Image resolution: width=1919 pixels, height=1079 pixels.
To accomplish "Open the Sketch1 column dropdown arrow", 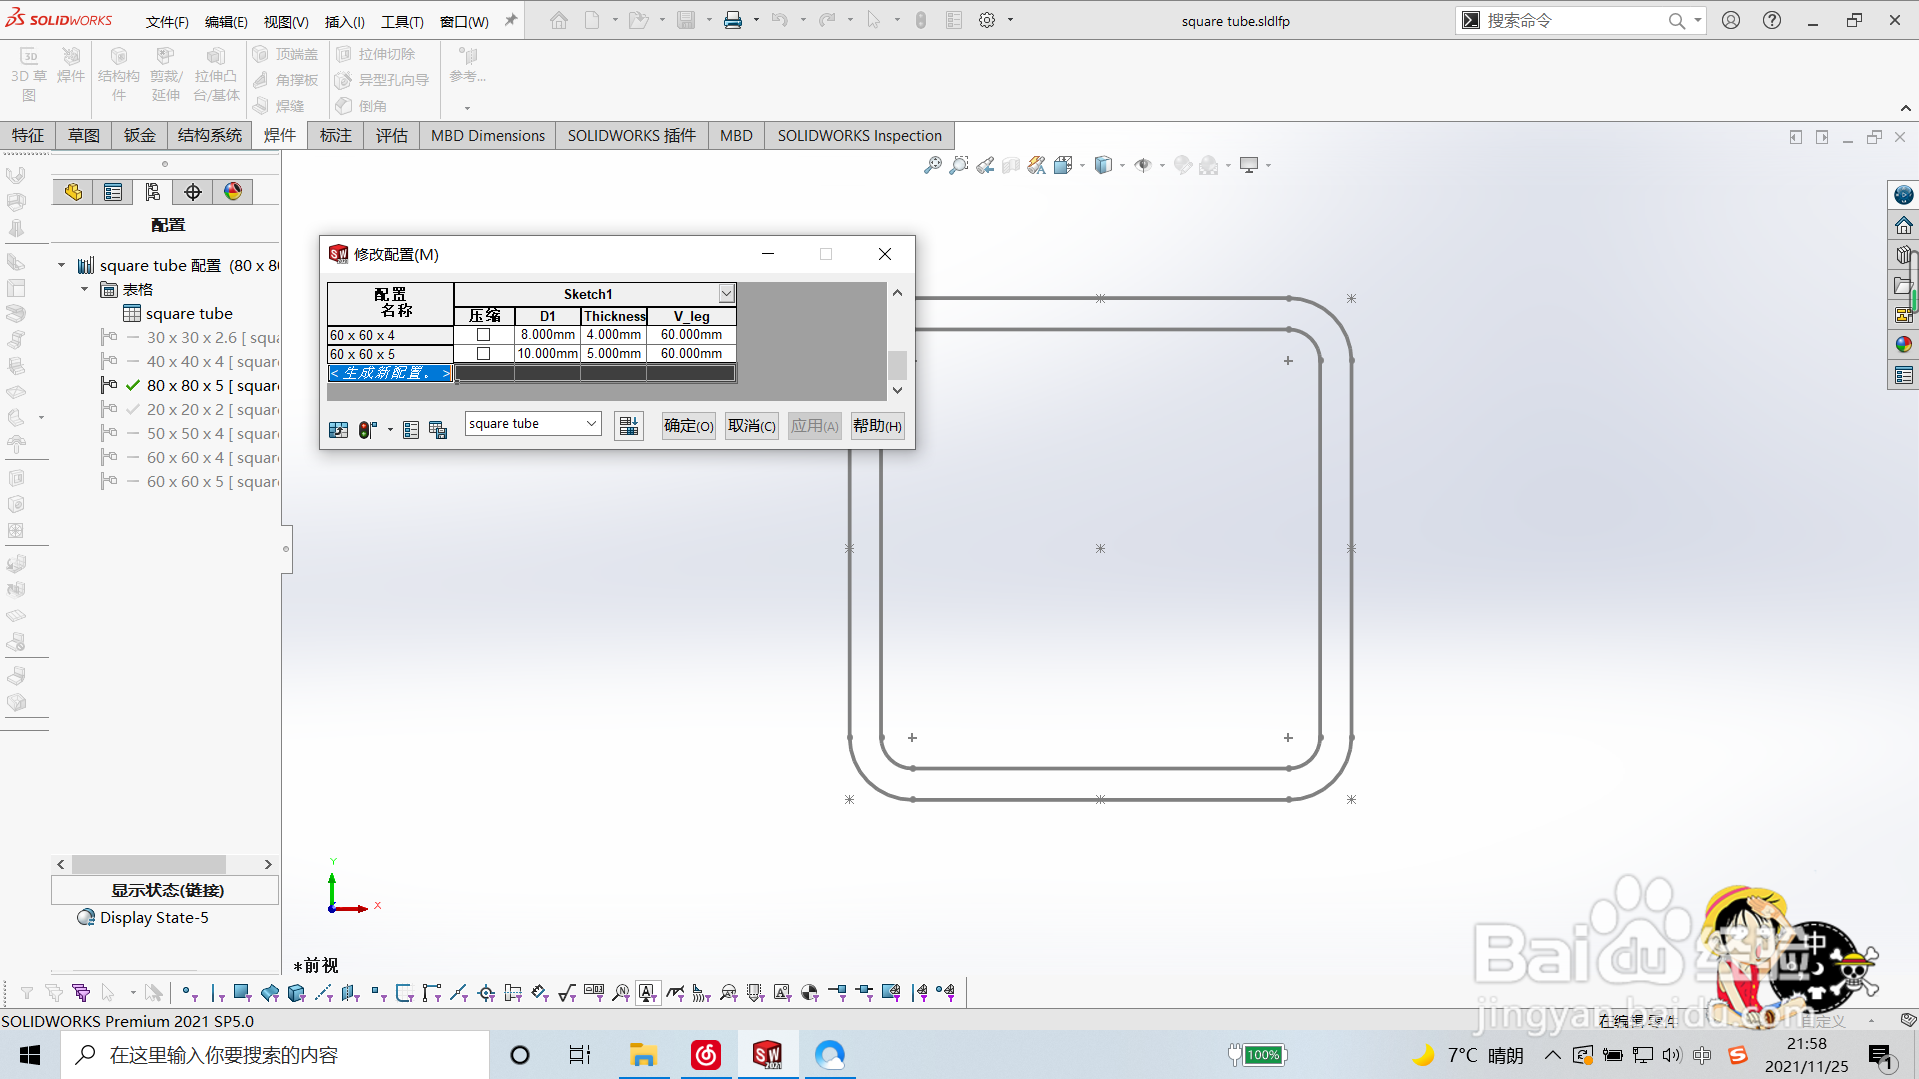I will (x=727, y=293).
